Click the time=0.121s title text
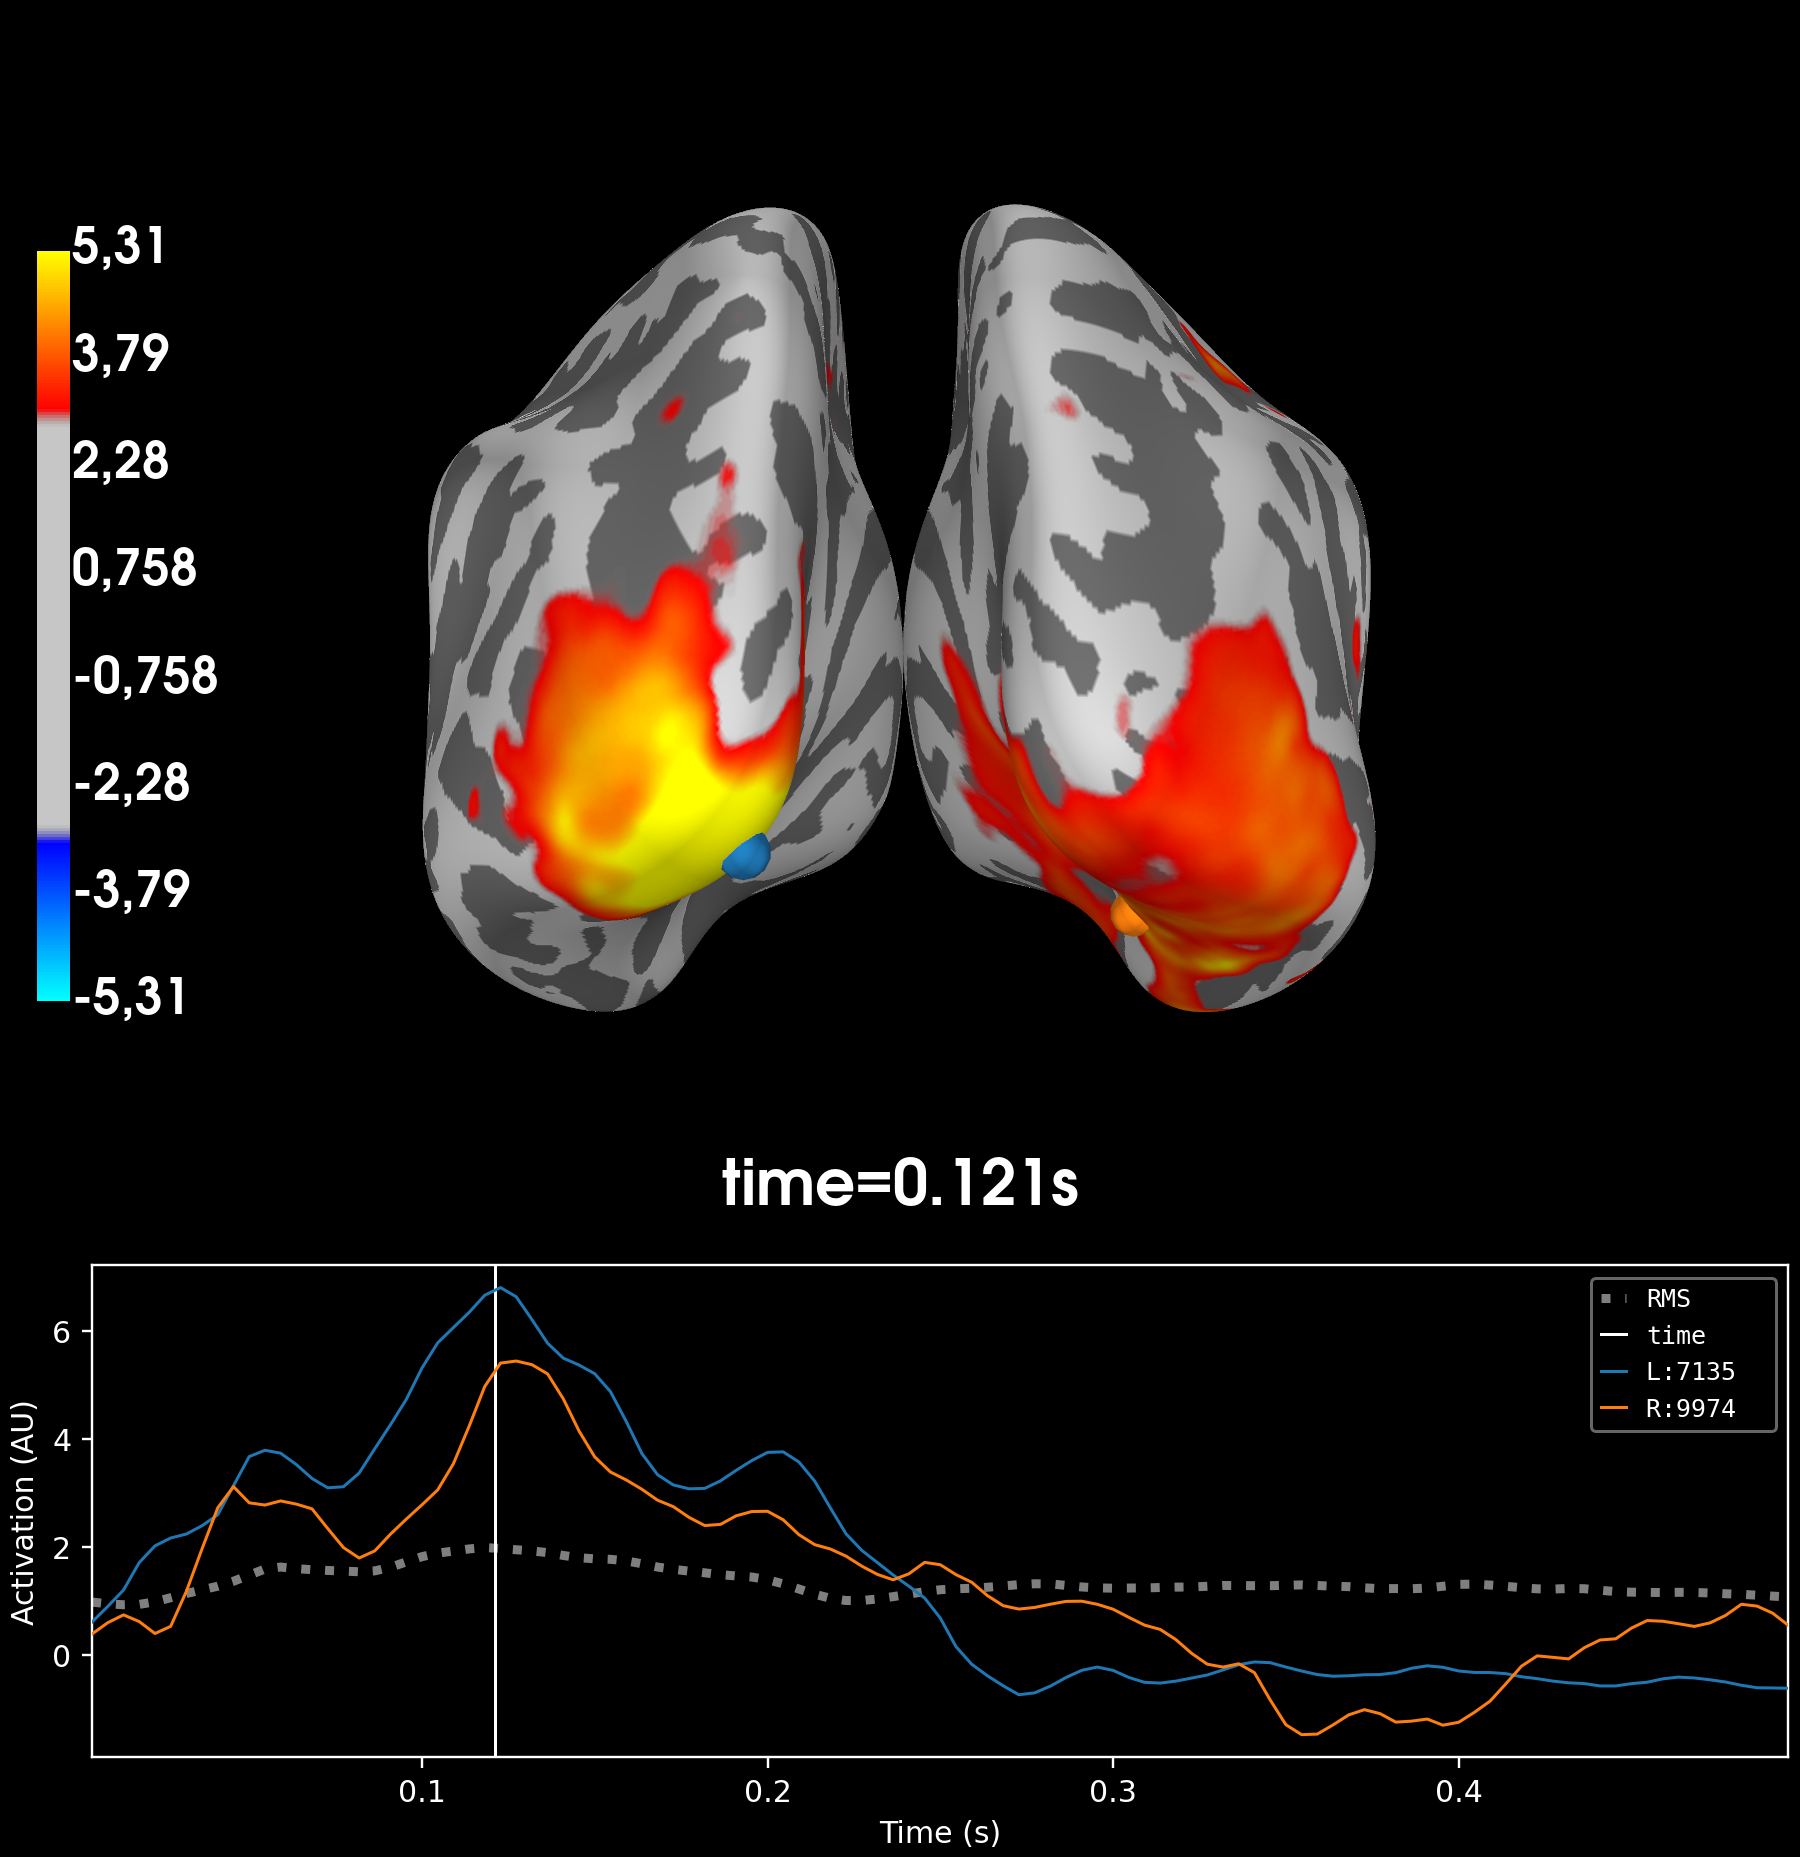The width and height of the screenshot is (1800, 1857). 900,1183
